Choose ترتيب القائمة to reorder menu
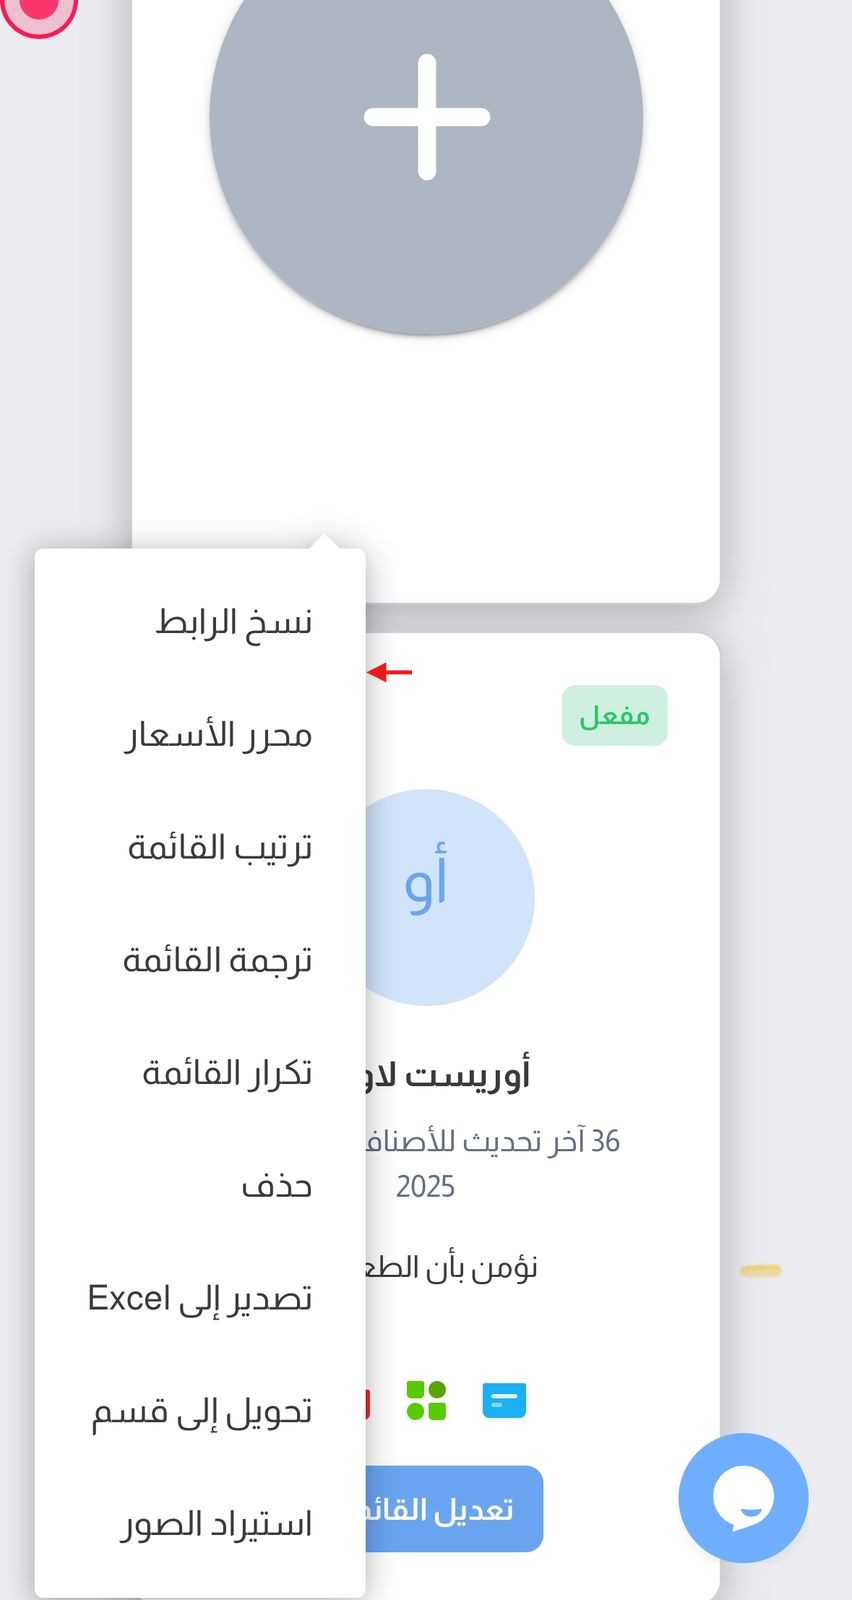 [220, 848]
